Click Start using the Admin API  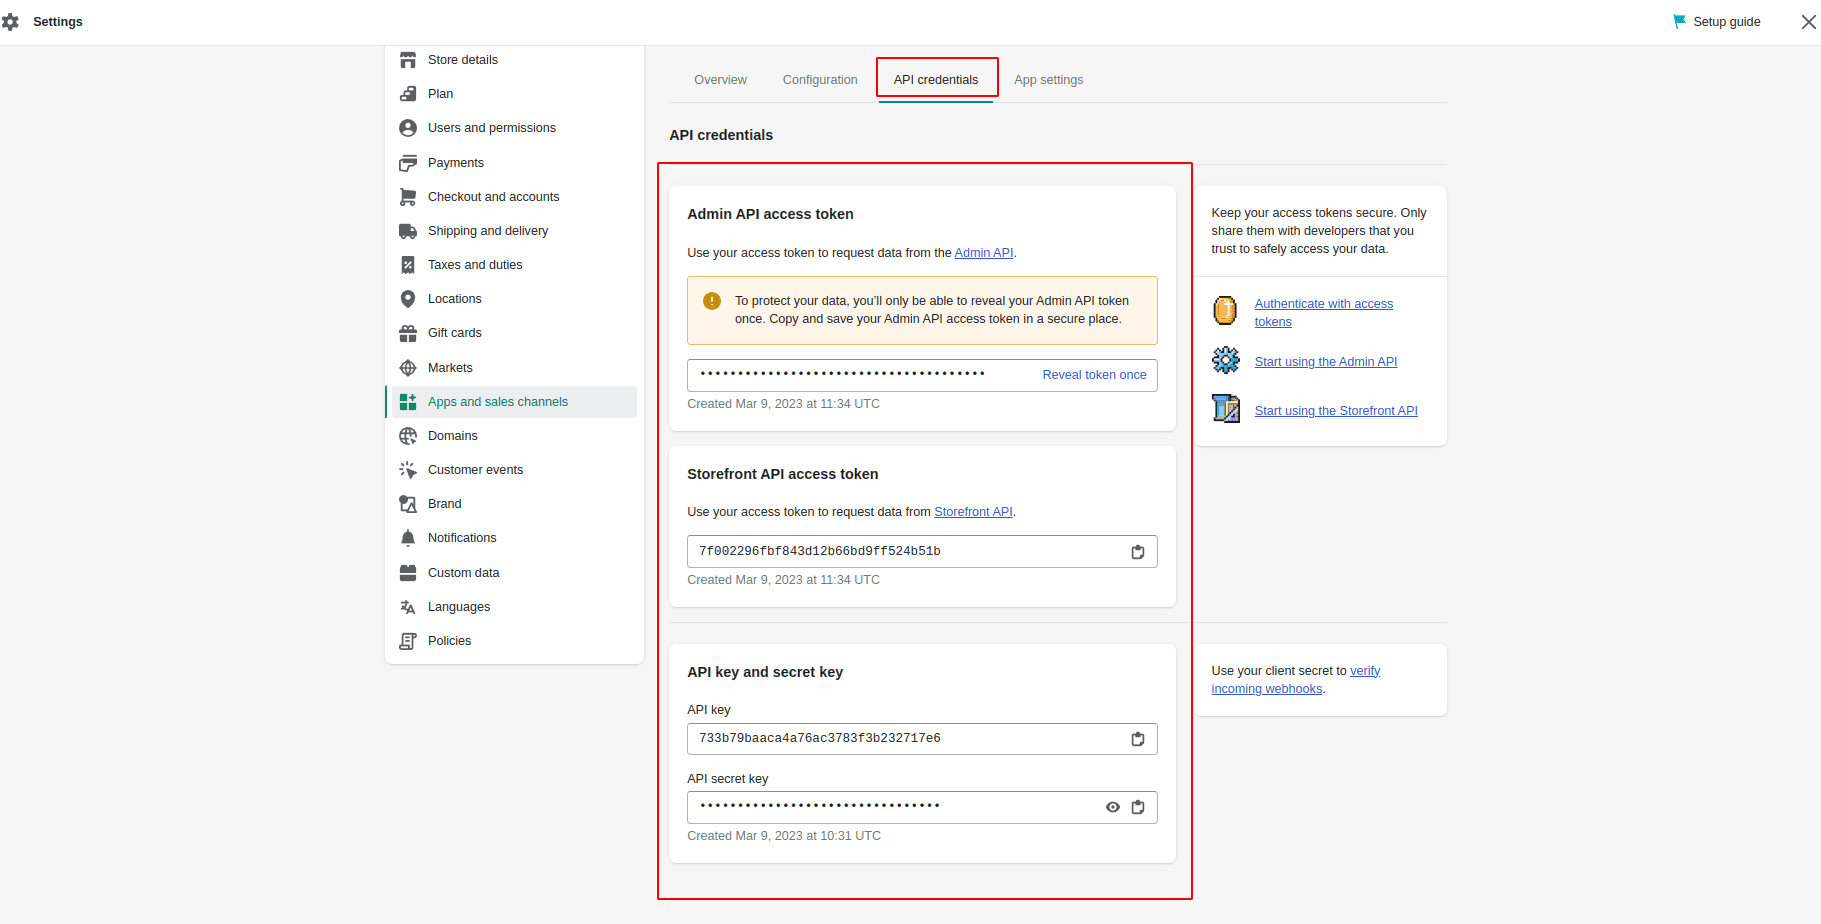pyautogui.click(x=1326, y=362)
